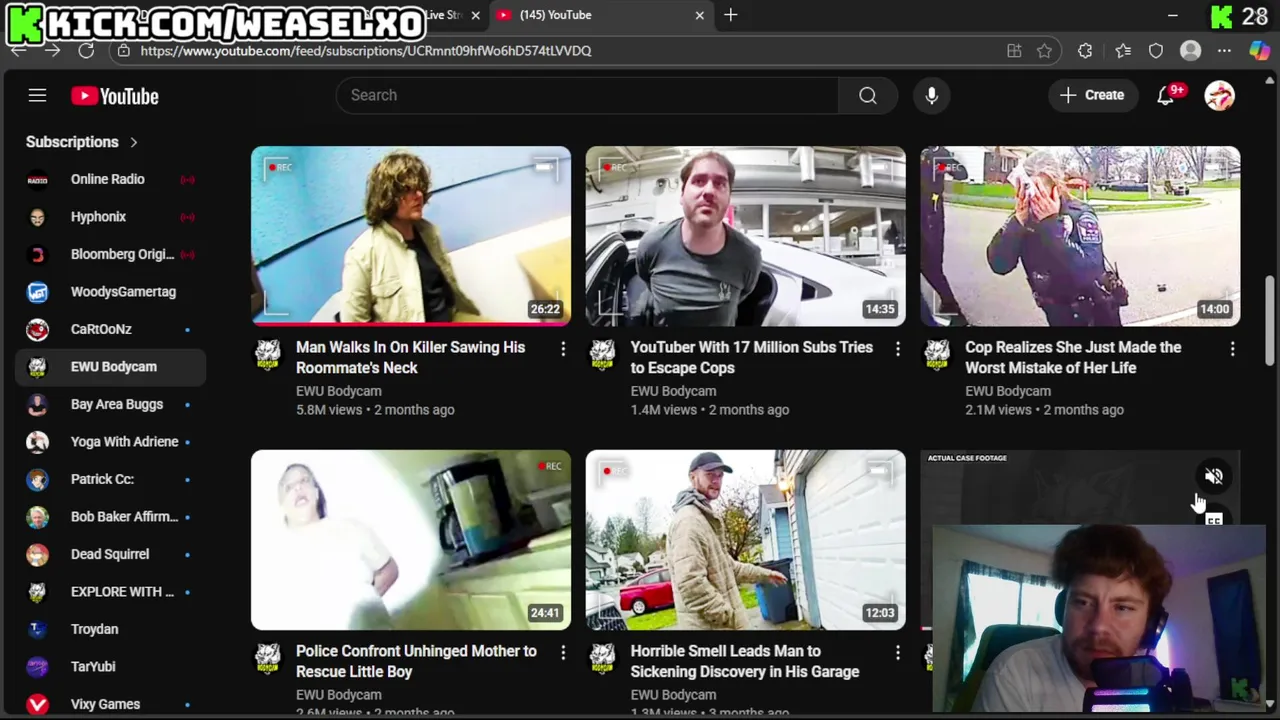This screenshot has height=720, width=1280.
Task: Open the YouTube hamburger guide menu
Action: [x=37, y=95]
